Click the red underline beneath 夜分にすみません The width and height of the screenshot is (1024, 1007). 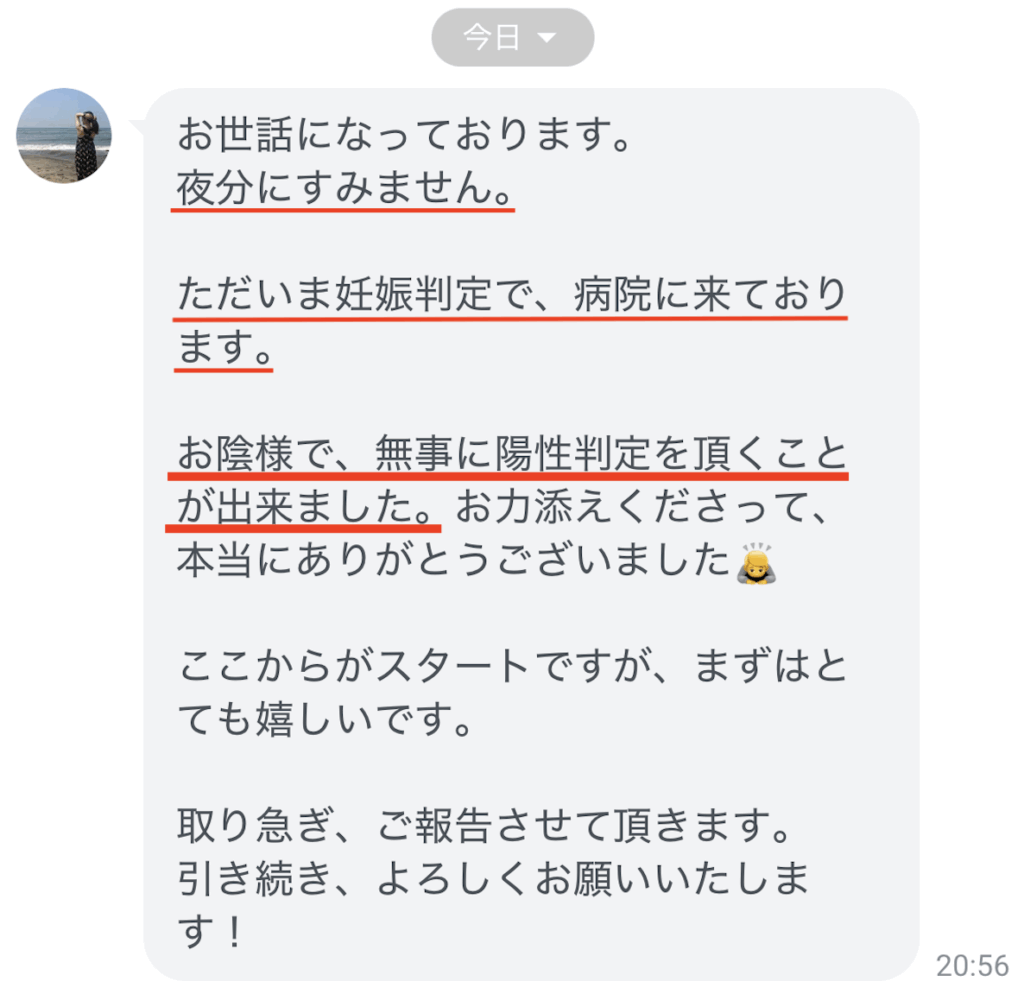343,210
